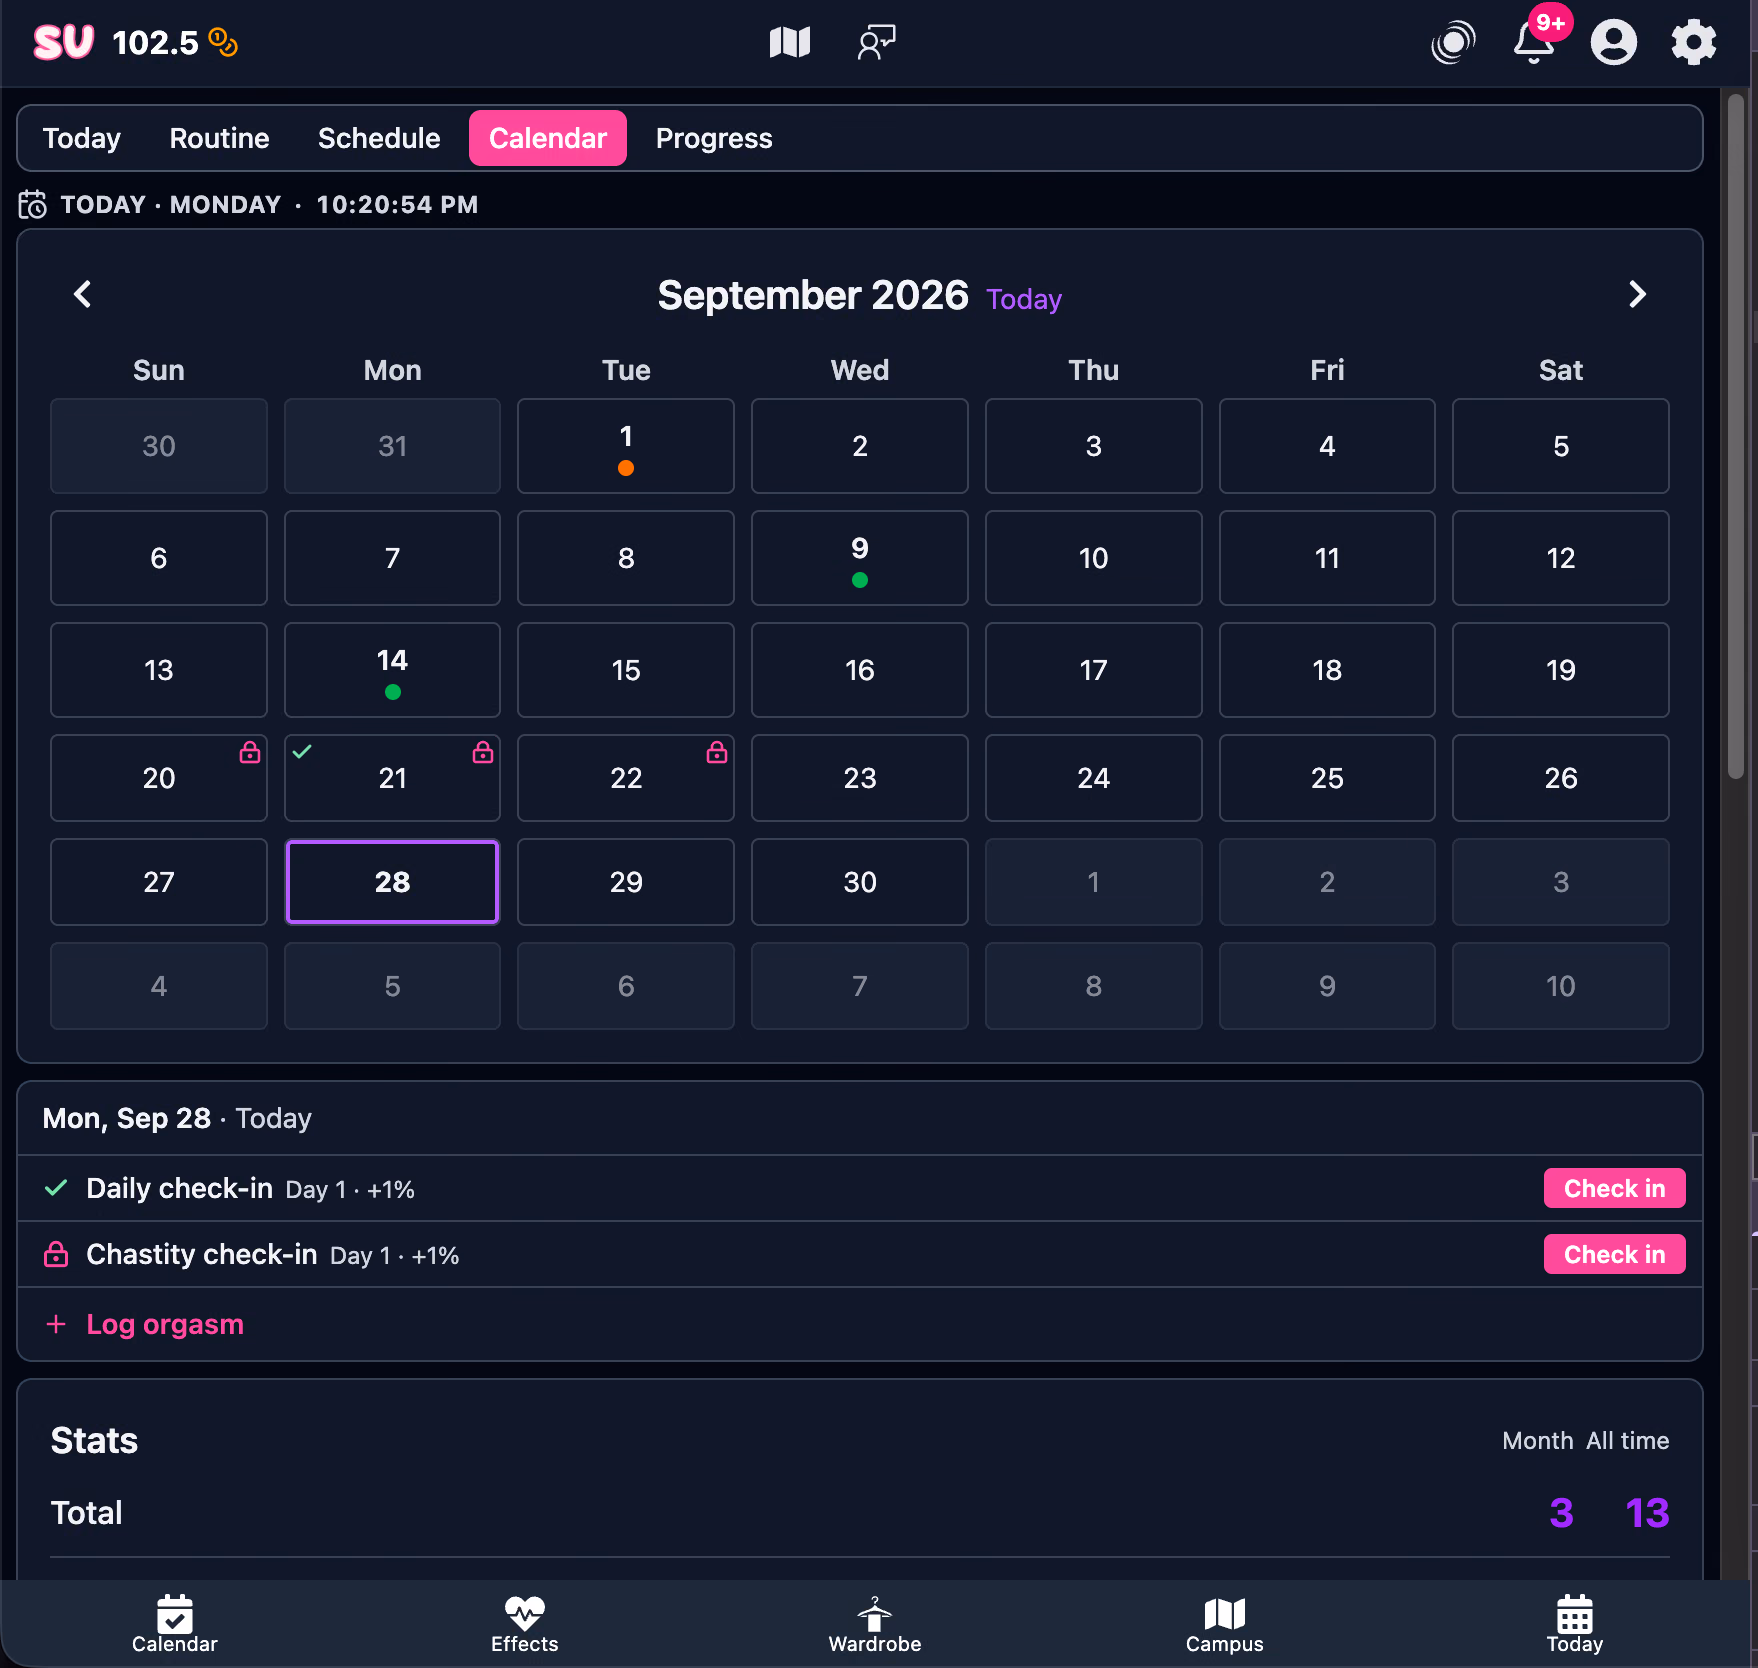Select September 22 on the calendar
Image resolution: width=1758 pixels, height=1668 pixels.
626,778
